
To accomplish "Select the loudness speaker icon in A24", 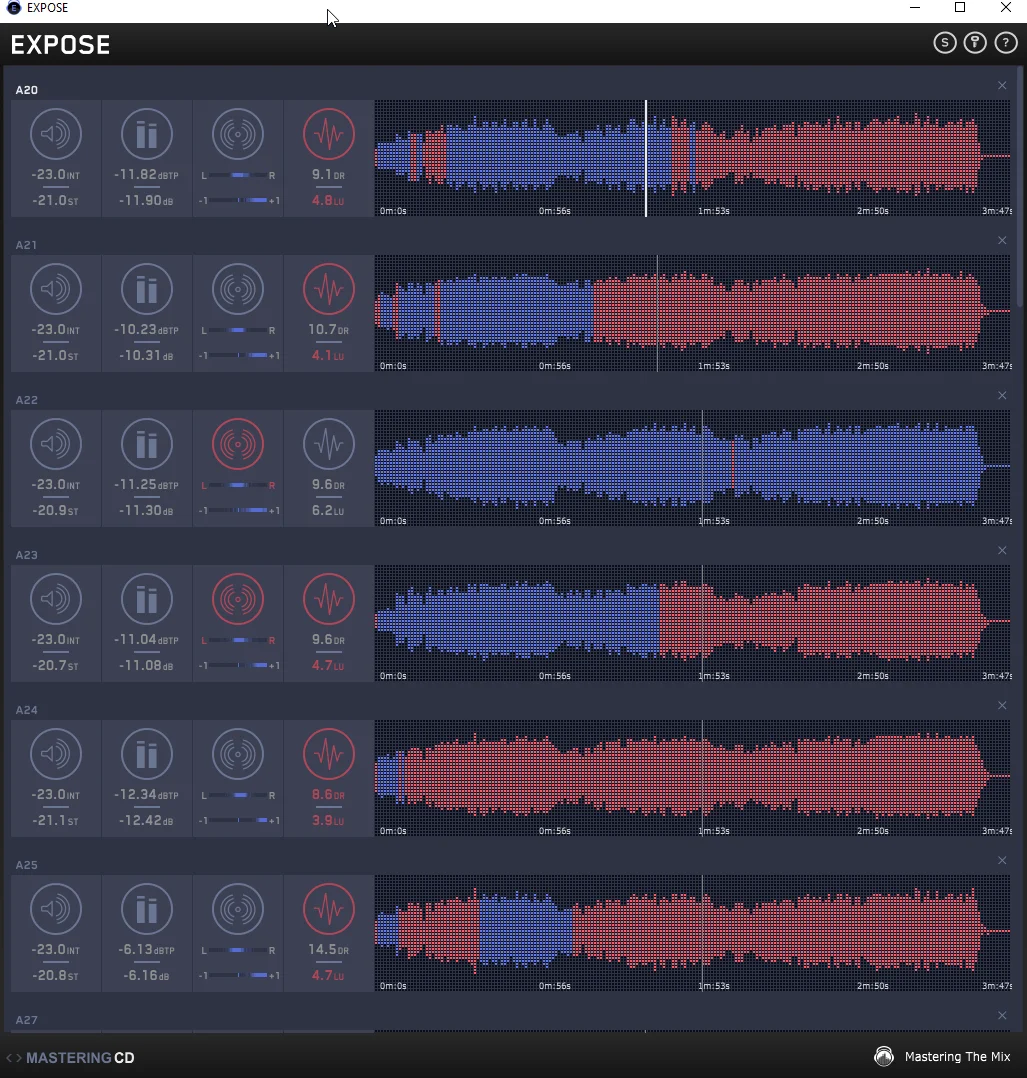I will 56,754.
